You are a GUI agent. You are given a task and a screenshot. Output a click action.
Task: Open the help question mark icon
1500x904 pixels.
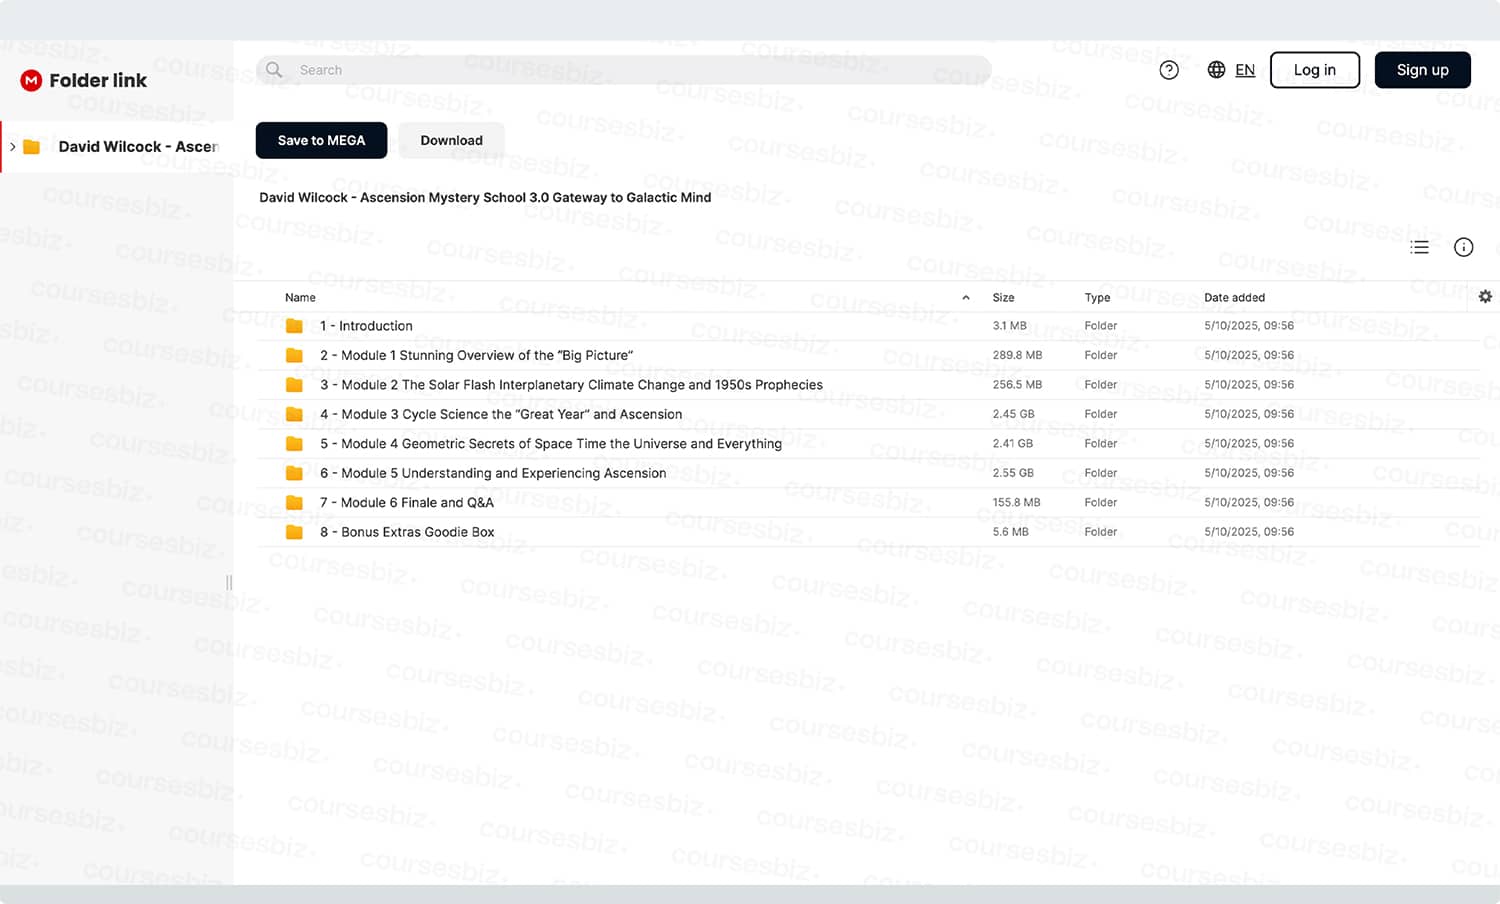[x=1169, y=70]
